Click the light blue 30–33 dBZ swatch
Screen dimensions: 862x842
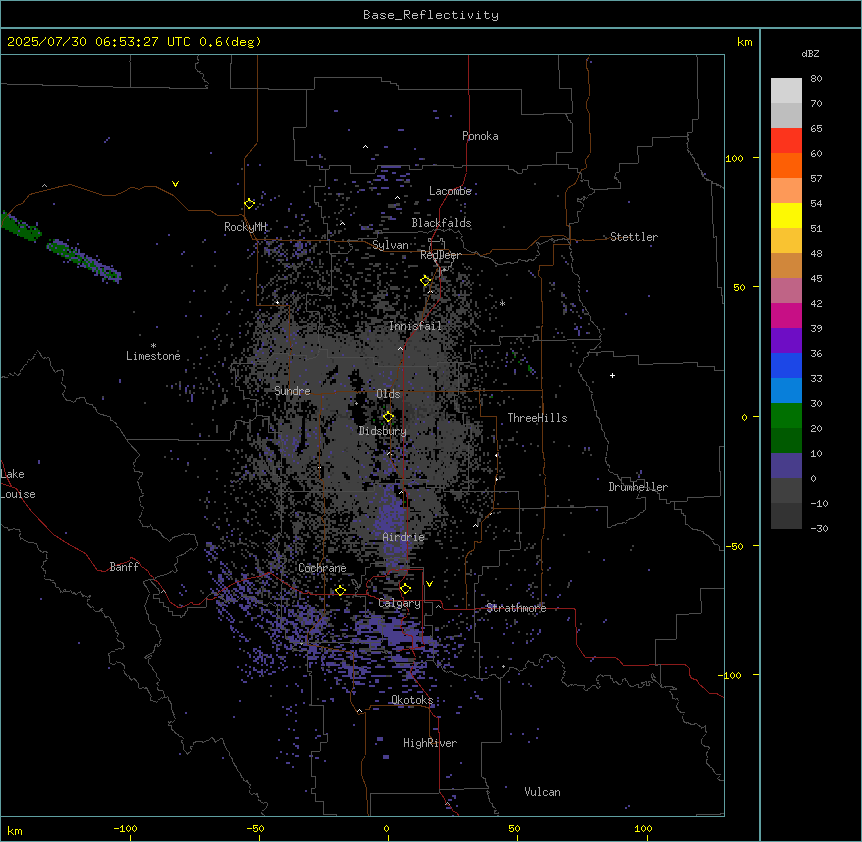tap(786, 391)
